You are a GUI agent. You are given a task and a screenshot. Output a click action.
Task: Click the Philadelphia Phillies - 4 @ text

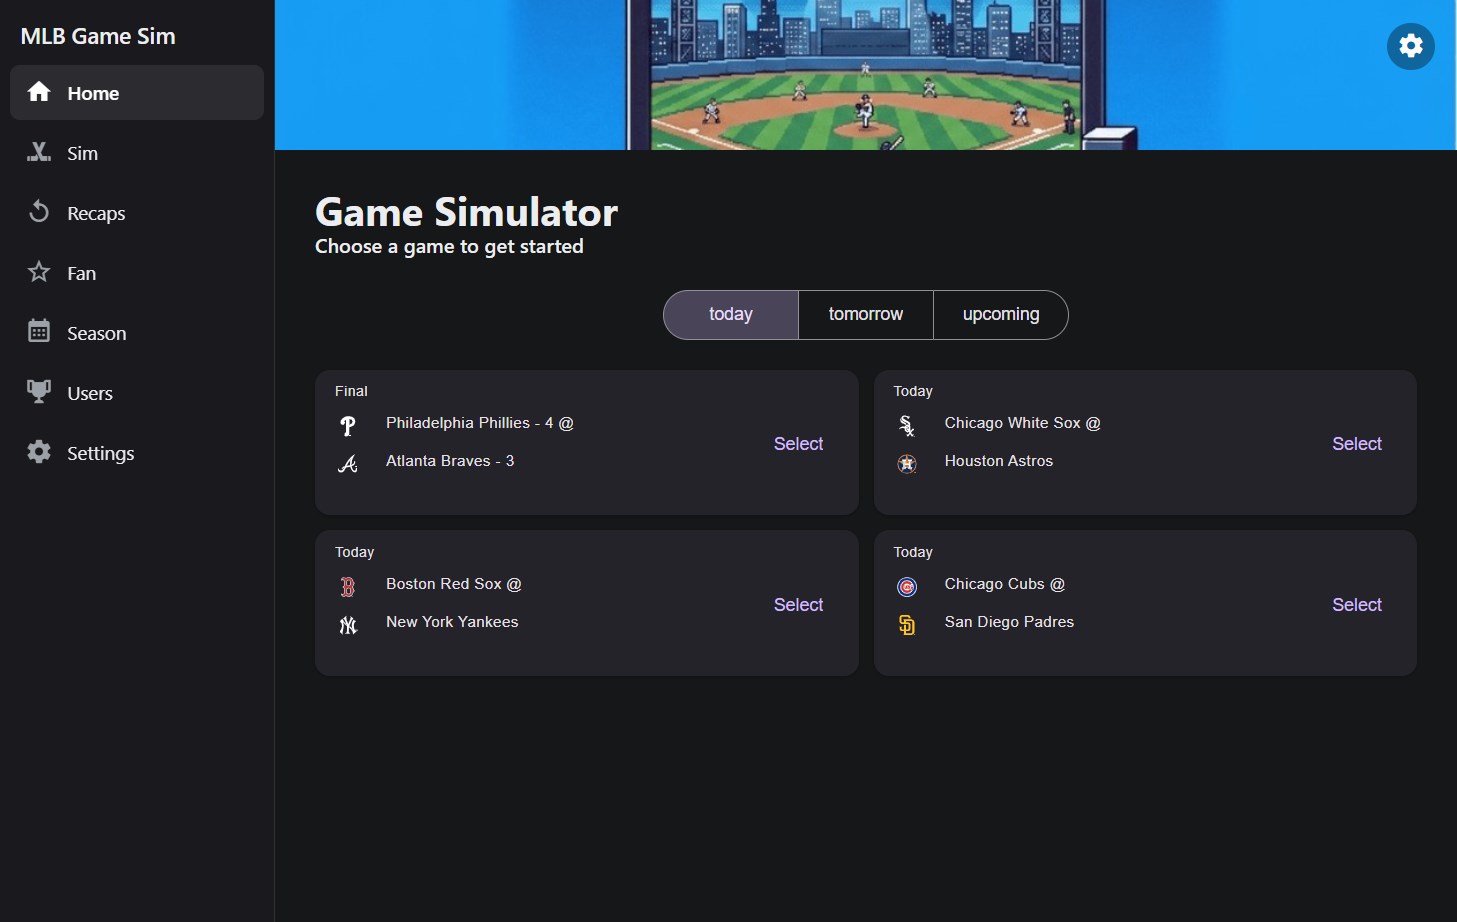(x=480, y=423)
